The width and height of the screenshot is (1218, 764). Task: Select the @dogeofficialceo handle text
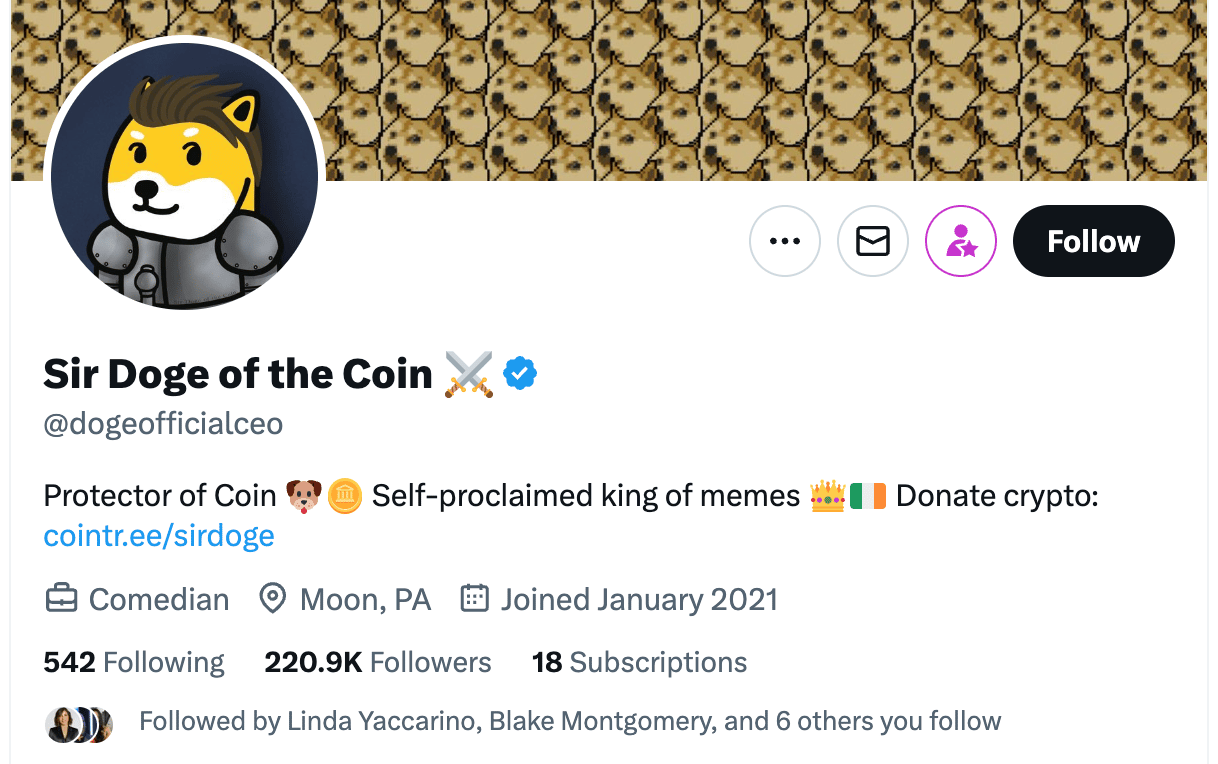[x=163, y=424]
